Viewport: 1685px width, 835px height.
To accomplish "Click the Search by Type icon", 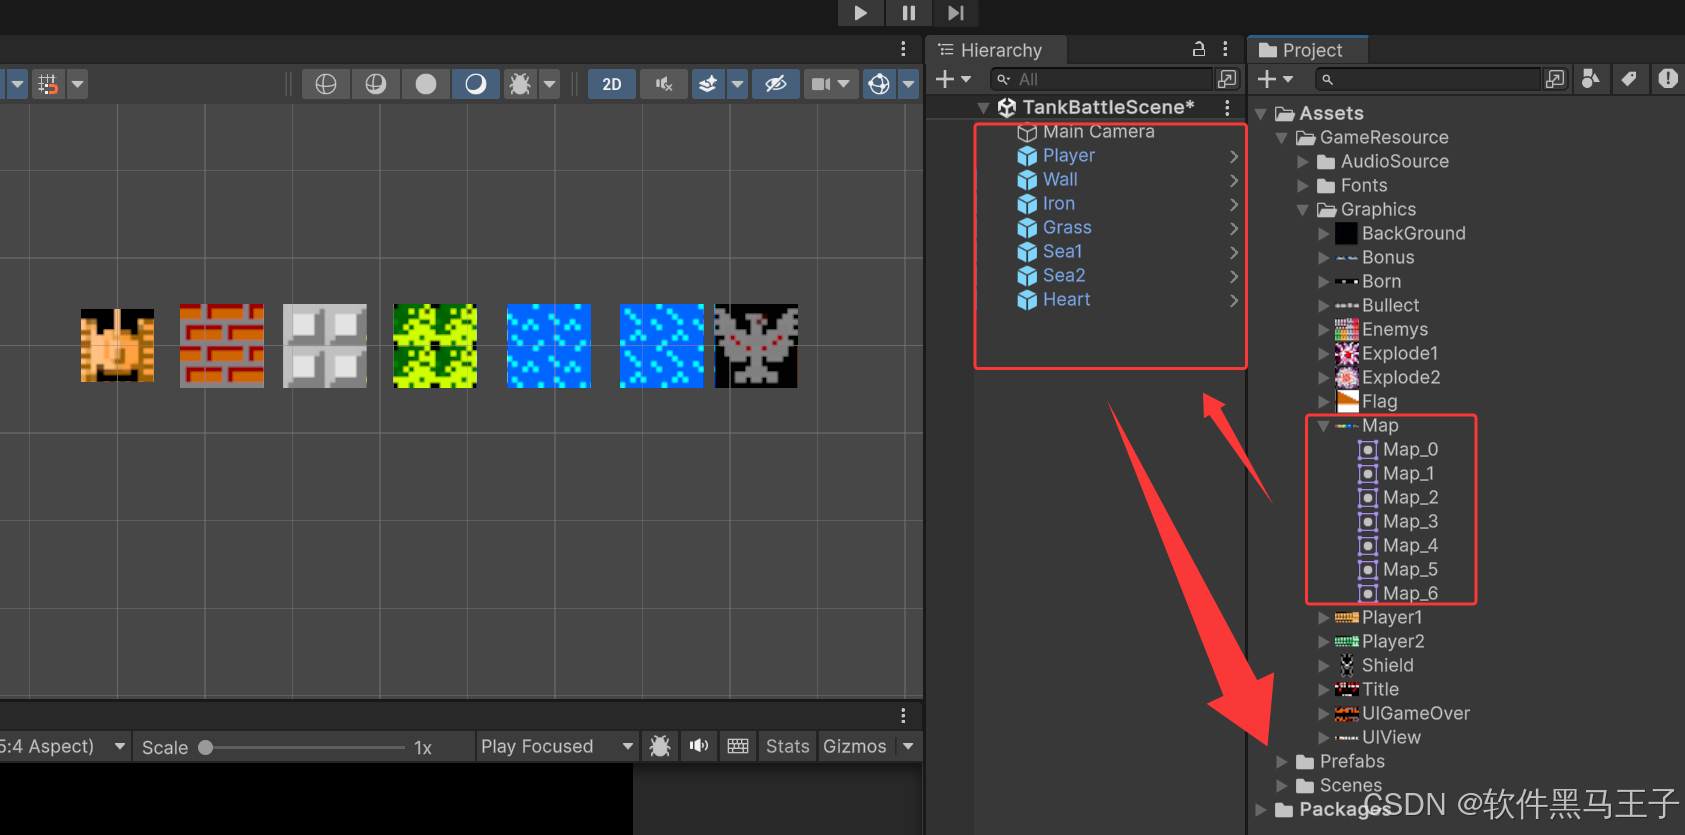I will [1591, 78].
